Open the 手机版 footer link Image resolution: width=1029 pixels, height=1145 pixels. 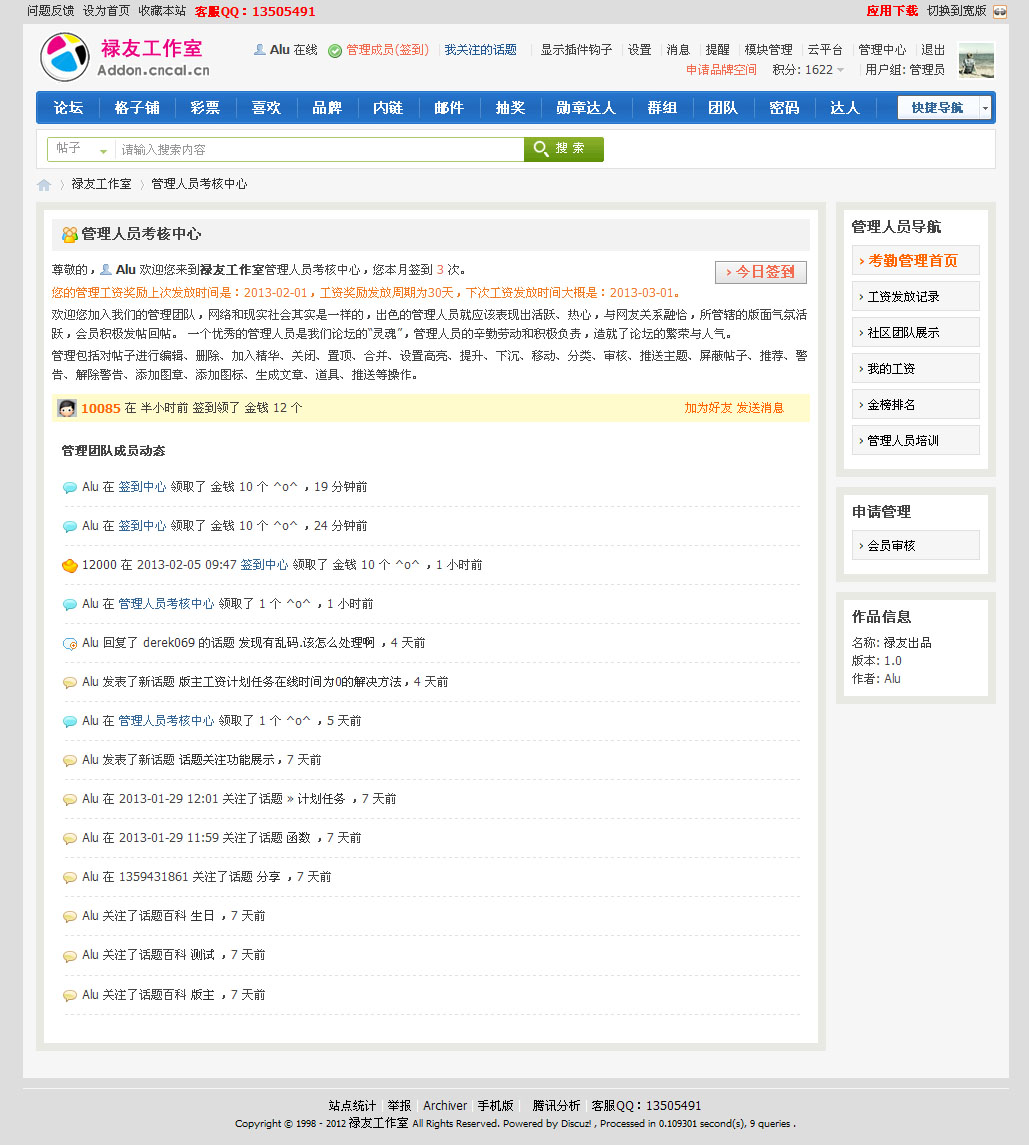(496, 1106)
